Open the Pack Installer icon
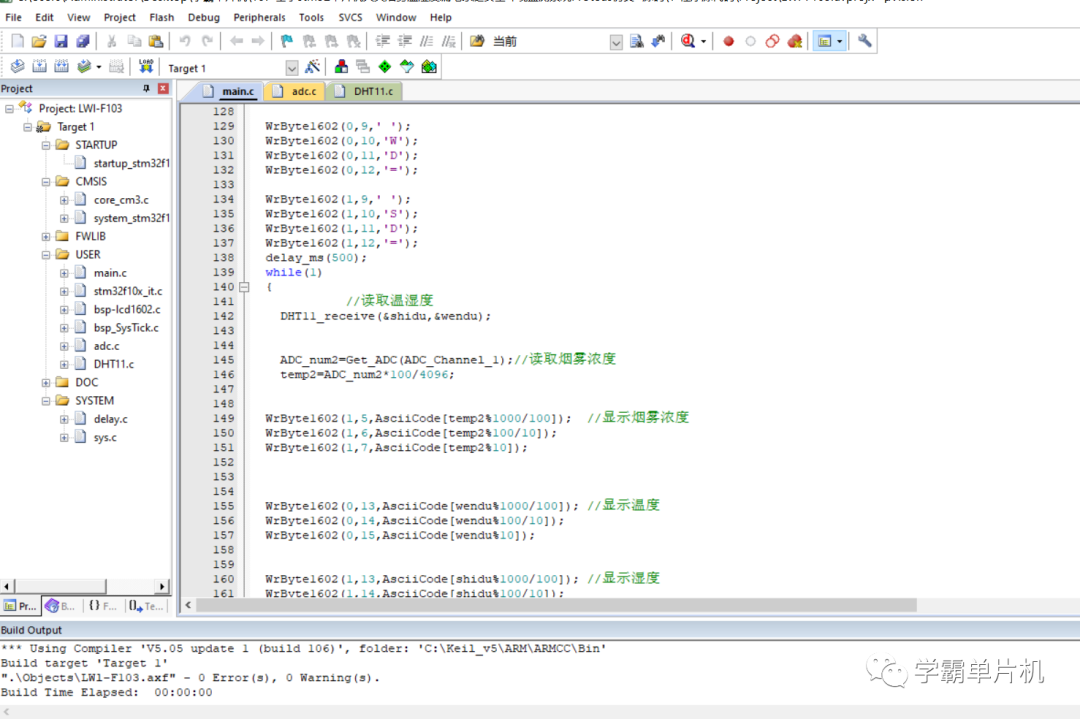This screenshot has width=1080, height=719. point(429,67)
